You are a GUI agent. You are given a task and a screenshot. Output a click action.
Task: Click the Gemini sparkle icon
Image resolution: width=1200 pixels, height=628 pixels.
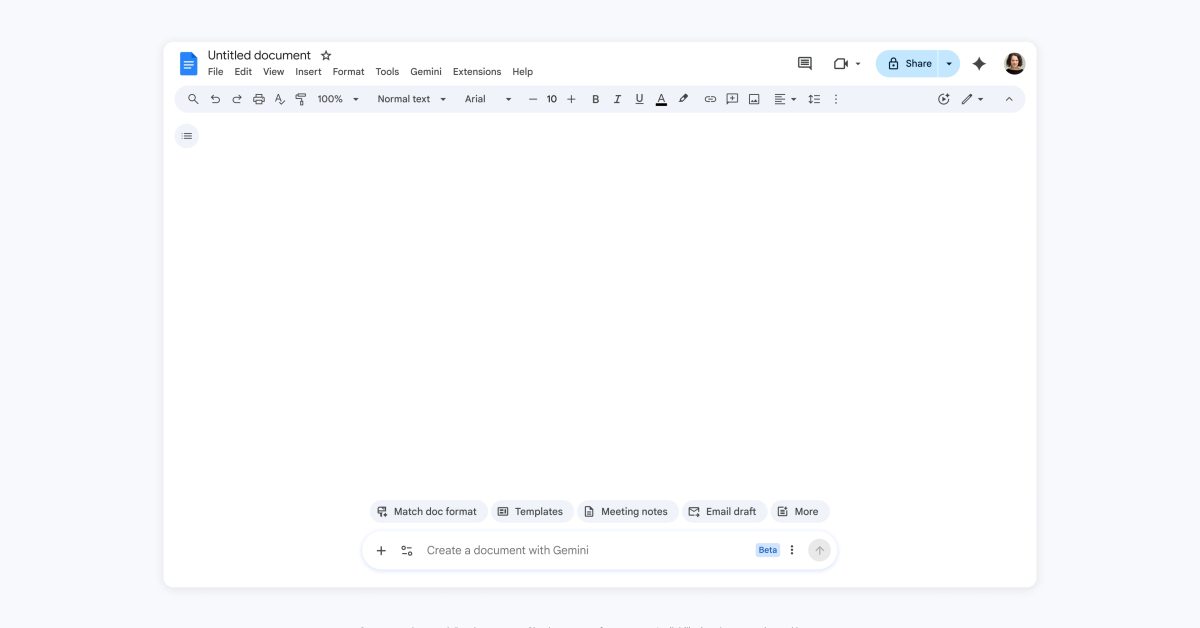979,63
